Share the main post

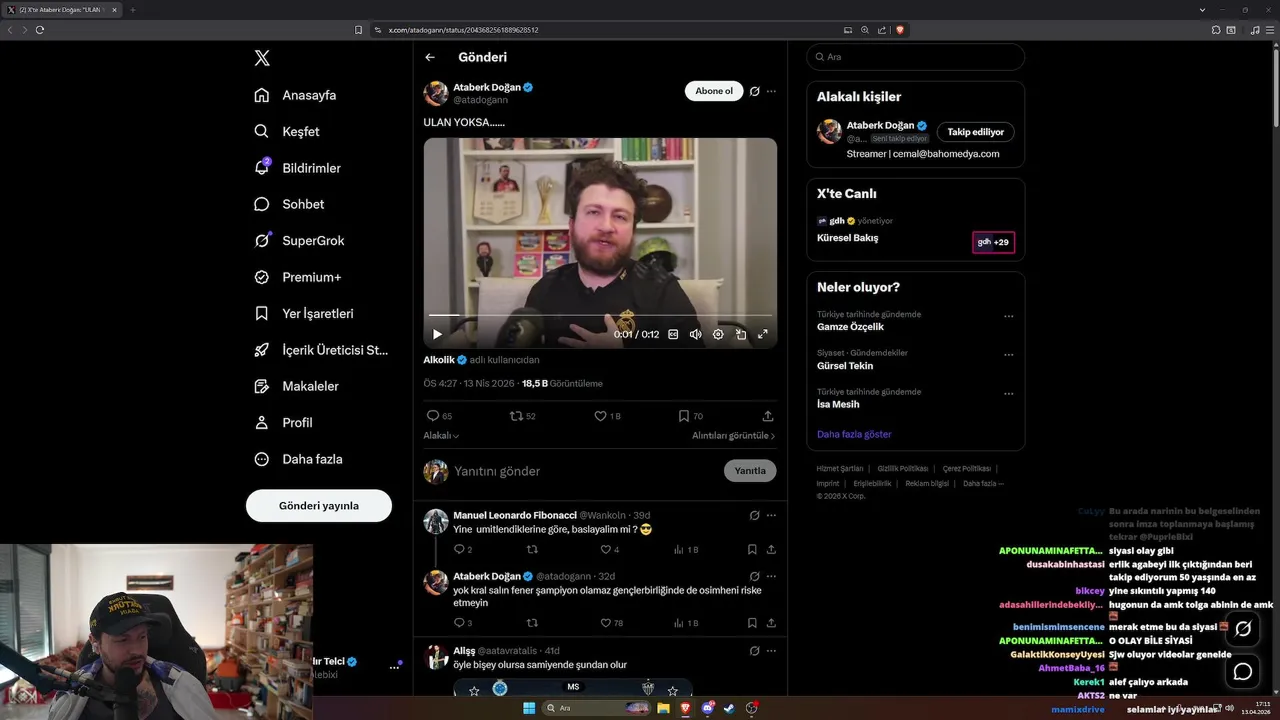[768, 416]
